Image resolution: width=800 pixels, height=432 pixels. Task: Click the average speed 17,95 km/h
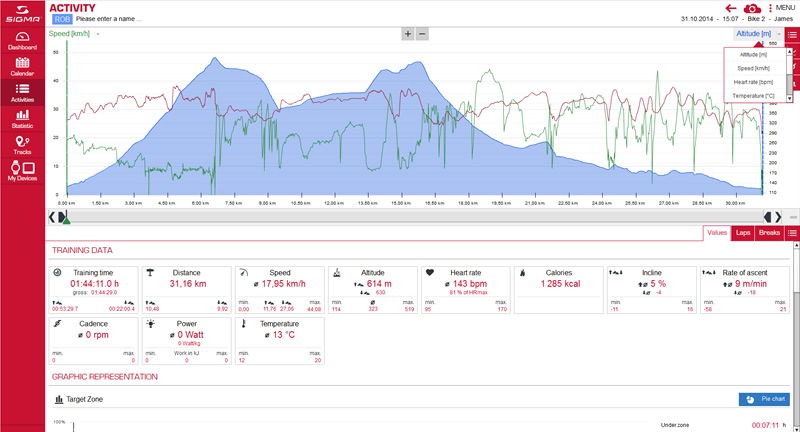pyautogui.click(x=284, y=284)
